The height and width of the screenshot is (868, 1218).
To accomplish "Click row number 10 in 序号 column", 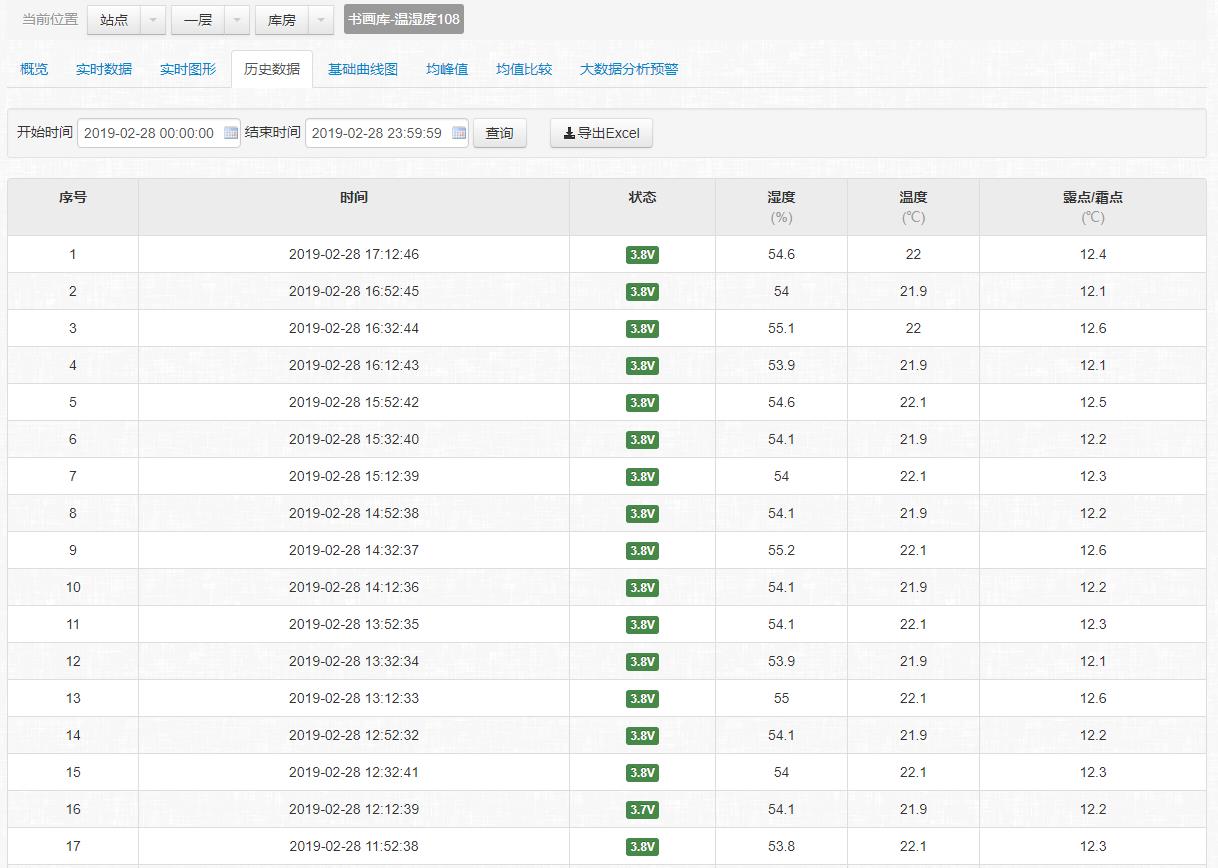I will [73, 588].
